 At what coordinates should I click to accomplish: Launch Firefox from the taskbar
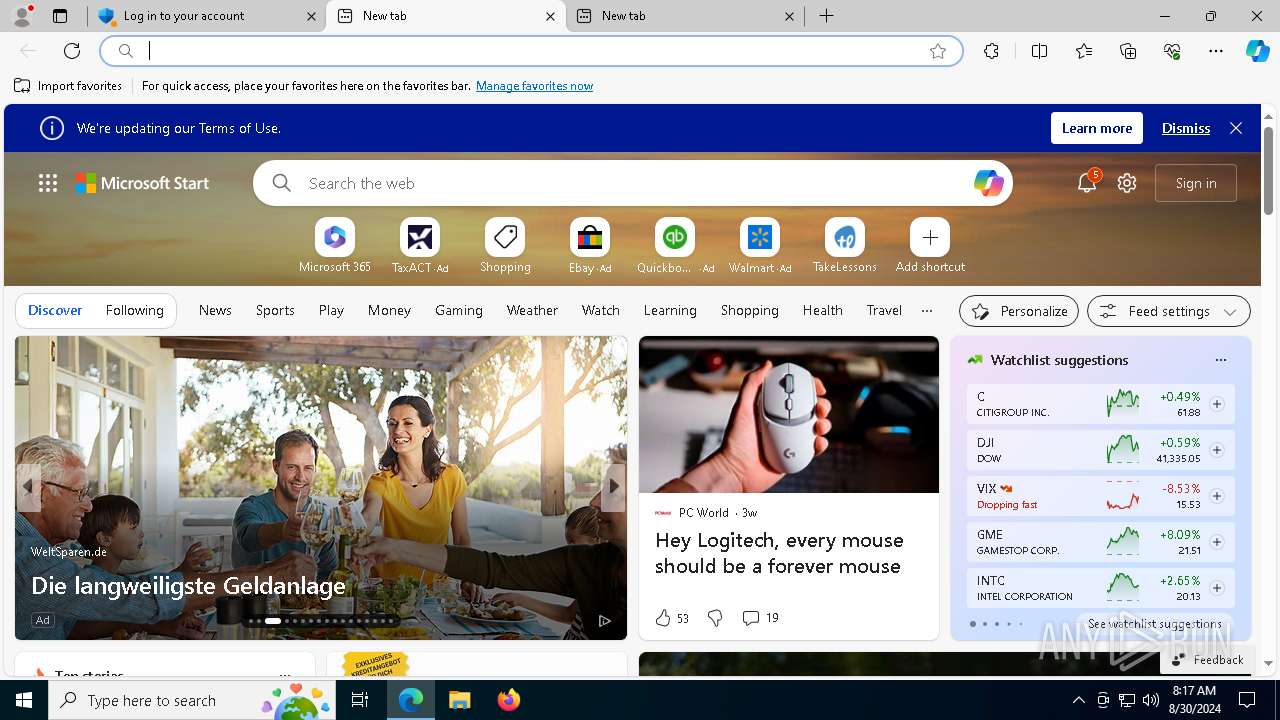coord(508,700)
